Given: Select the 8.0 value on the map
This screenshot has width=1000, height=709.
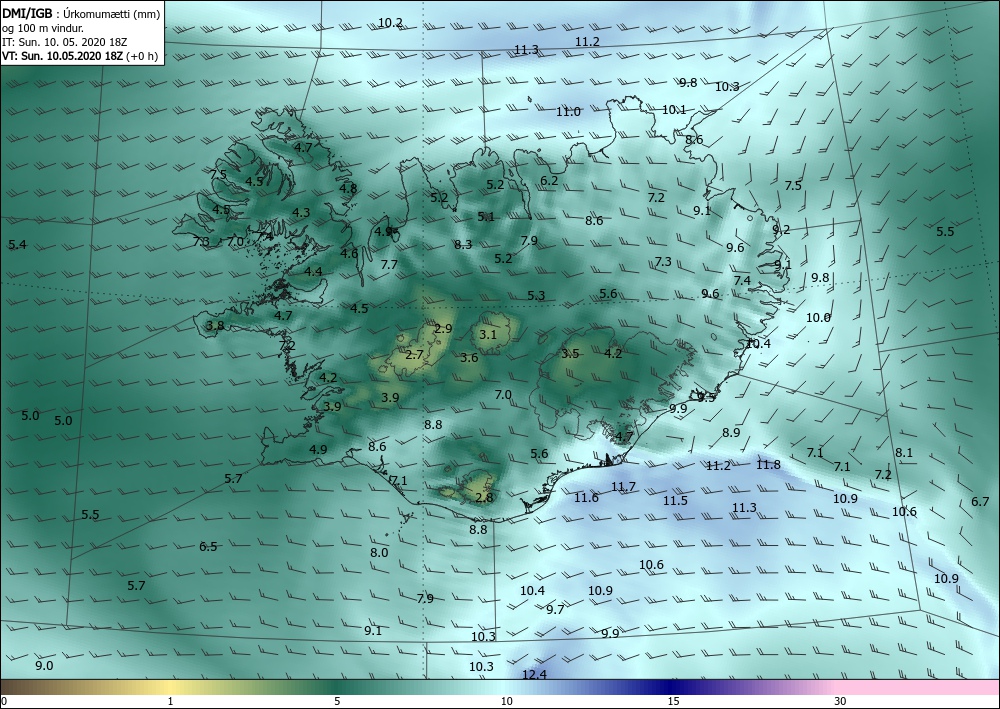Looking at the screenshot, I should 379,552.
